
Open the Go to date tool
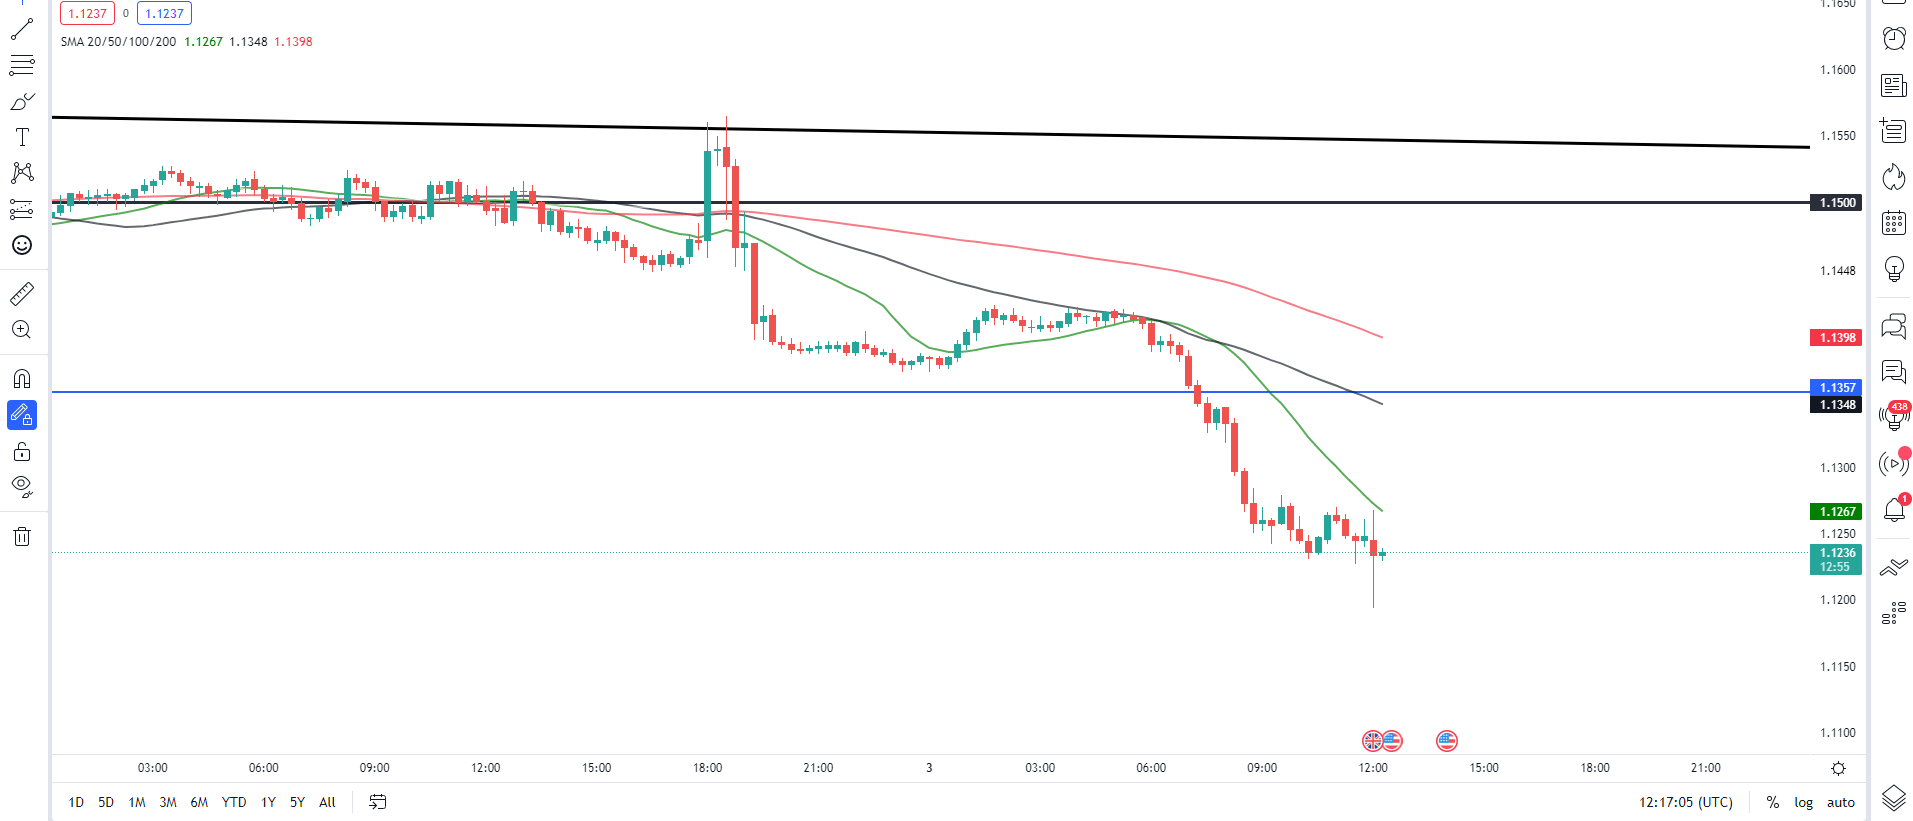click(377, 802)
